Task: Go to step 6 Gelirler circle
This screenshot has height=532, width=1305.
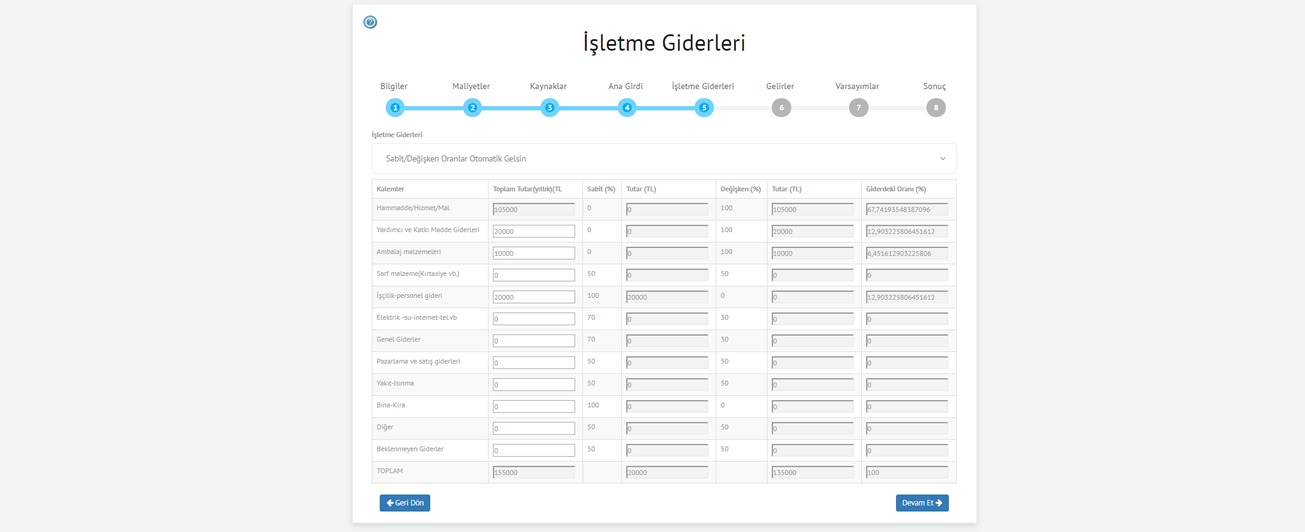Action: tap(781, 108)
